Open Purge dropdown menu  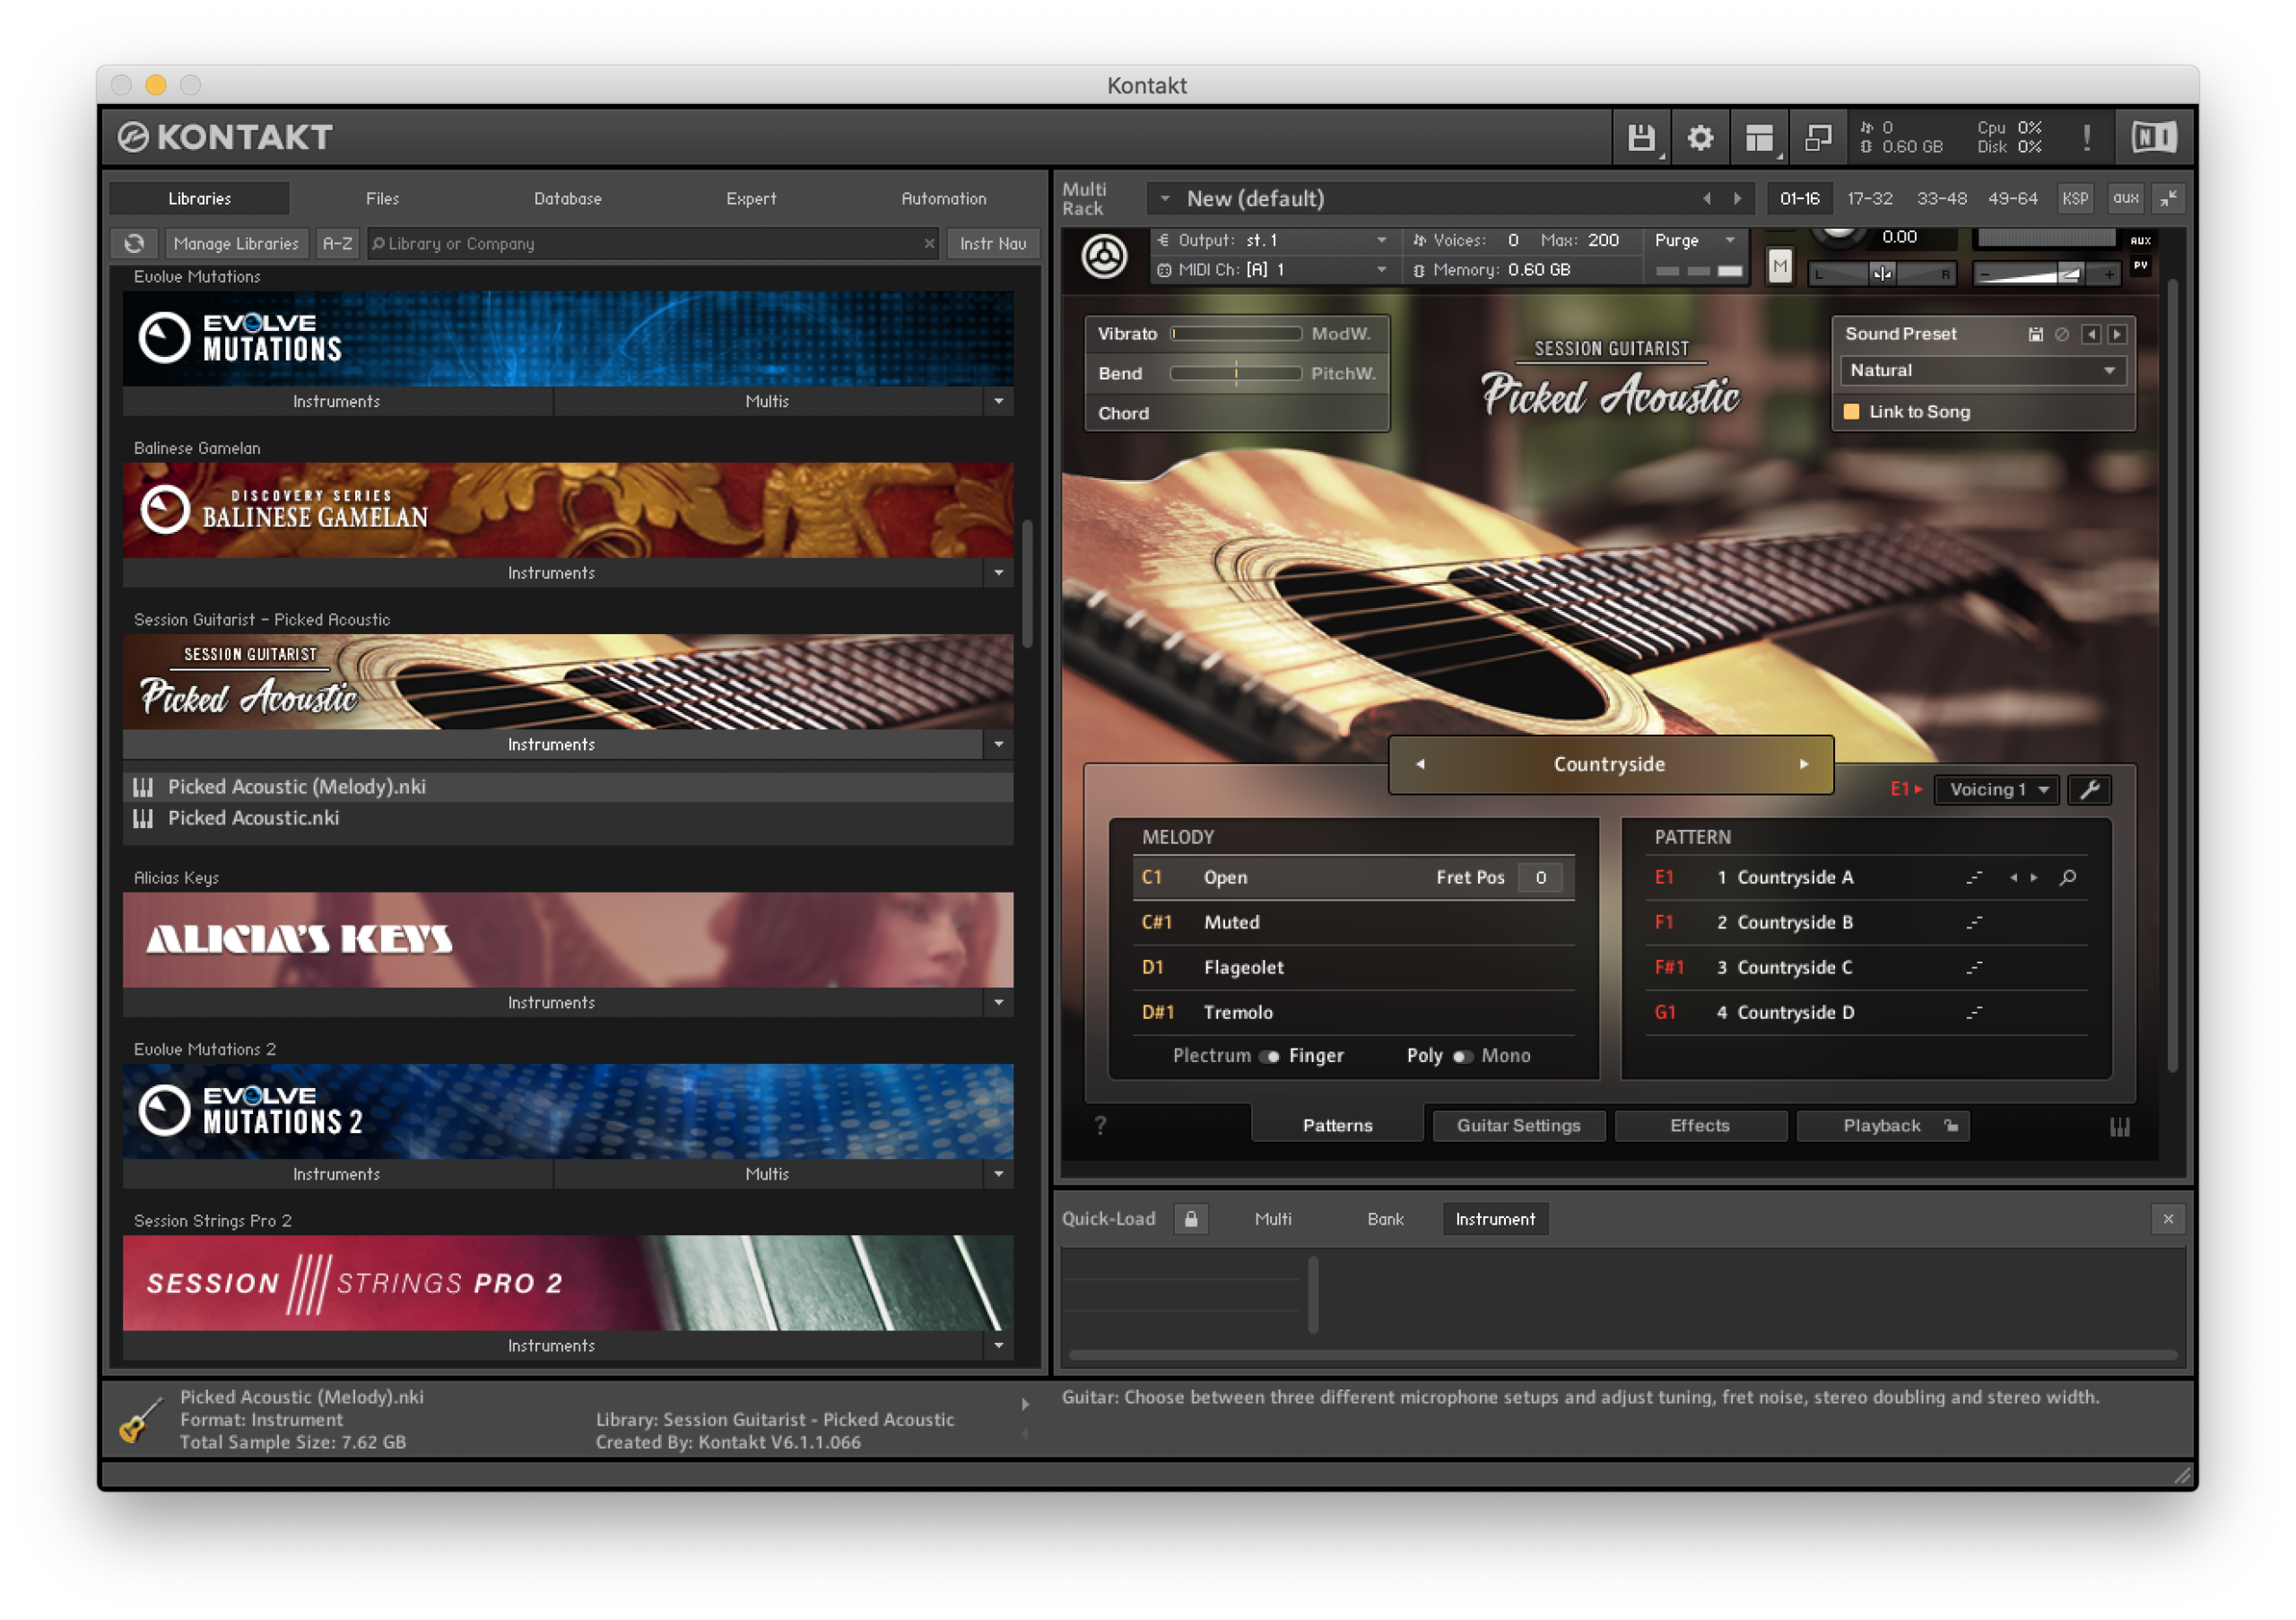1695,241
